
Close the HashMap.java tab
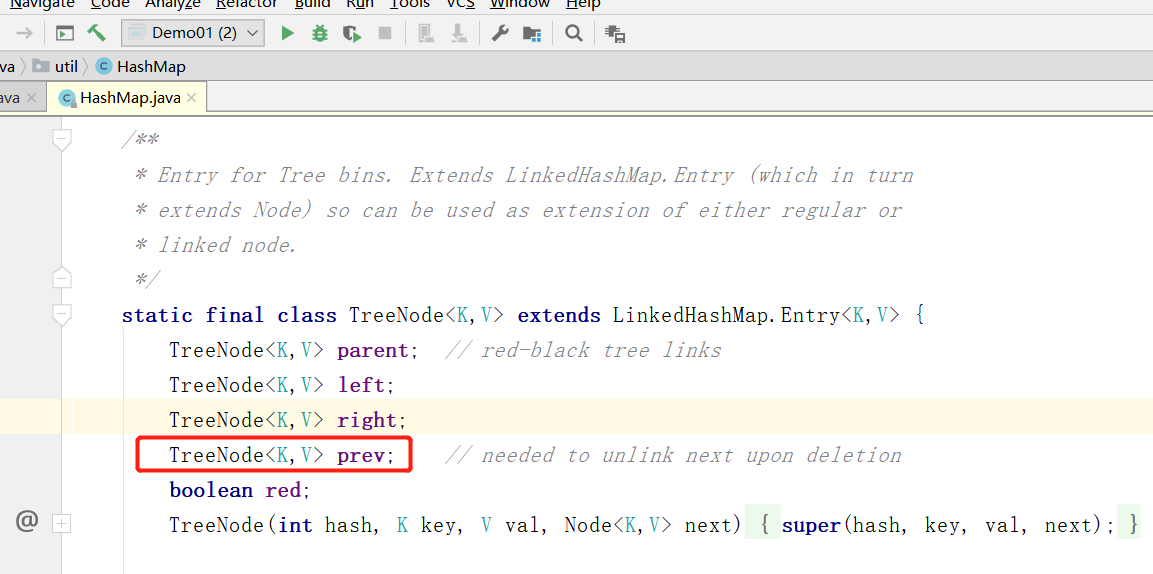pyautogui.click(x=192, y=98)
